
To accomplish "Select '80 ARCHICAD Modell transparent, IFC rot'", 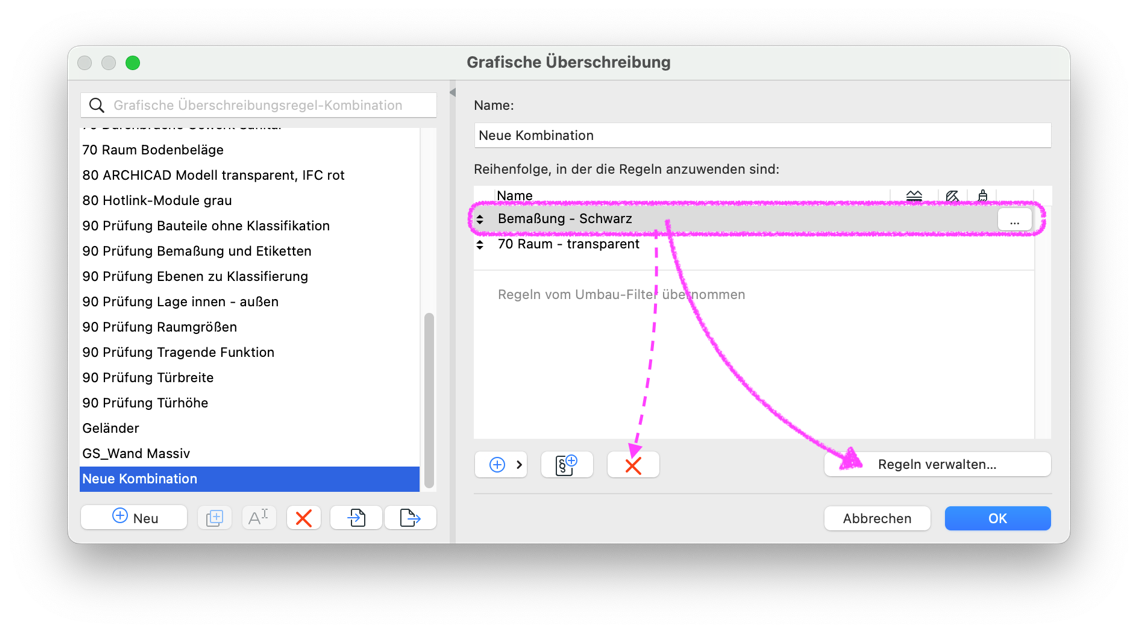I will point(249,175).
